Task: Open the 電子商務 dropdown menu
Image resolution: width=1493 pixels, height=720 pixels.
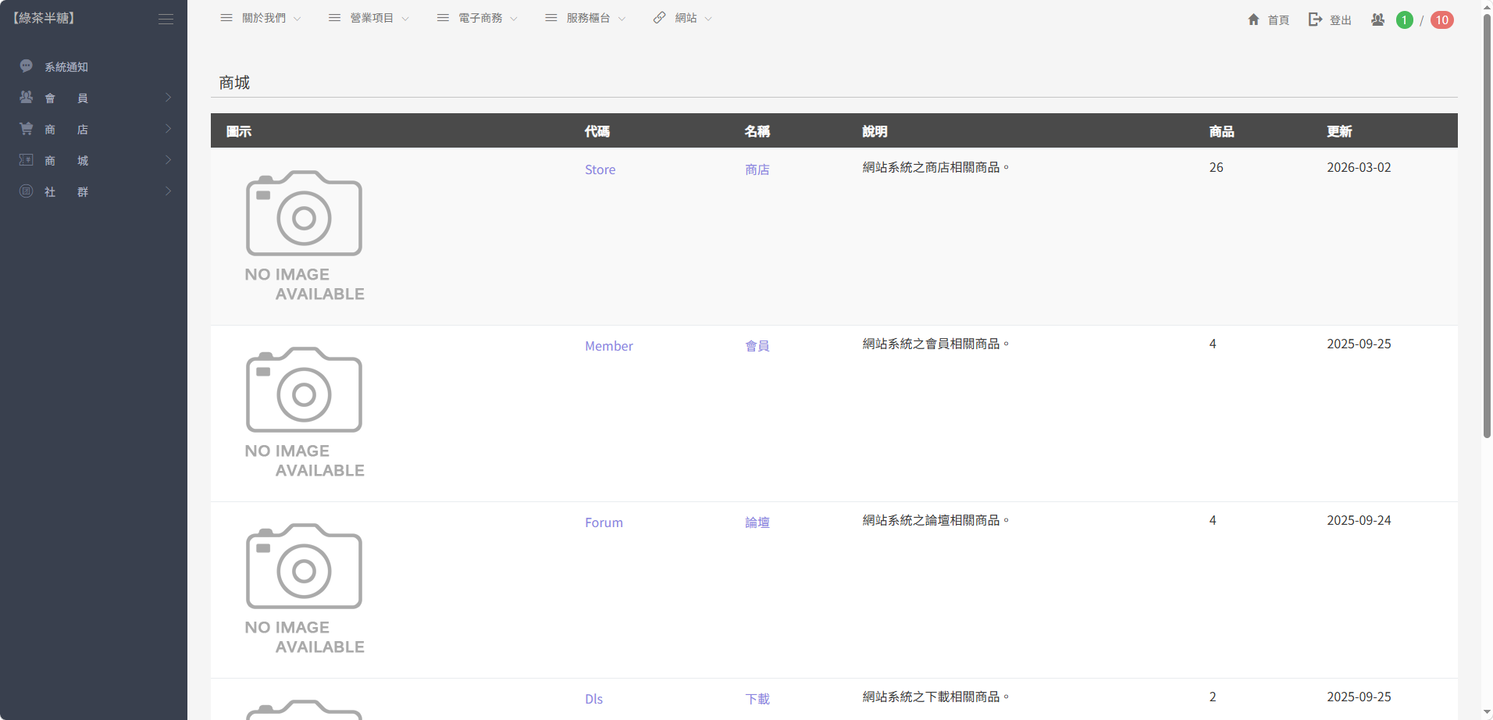Action: [479, 18]
